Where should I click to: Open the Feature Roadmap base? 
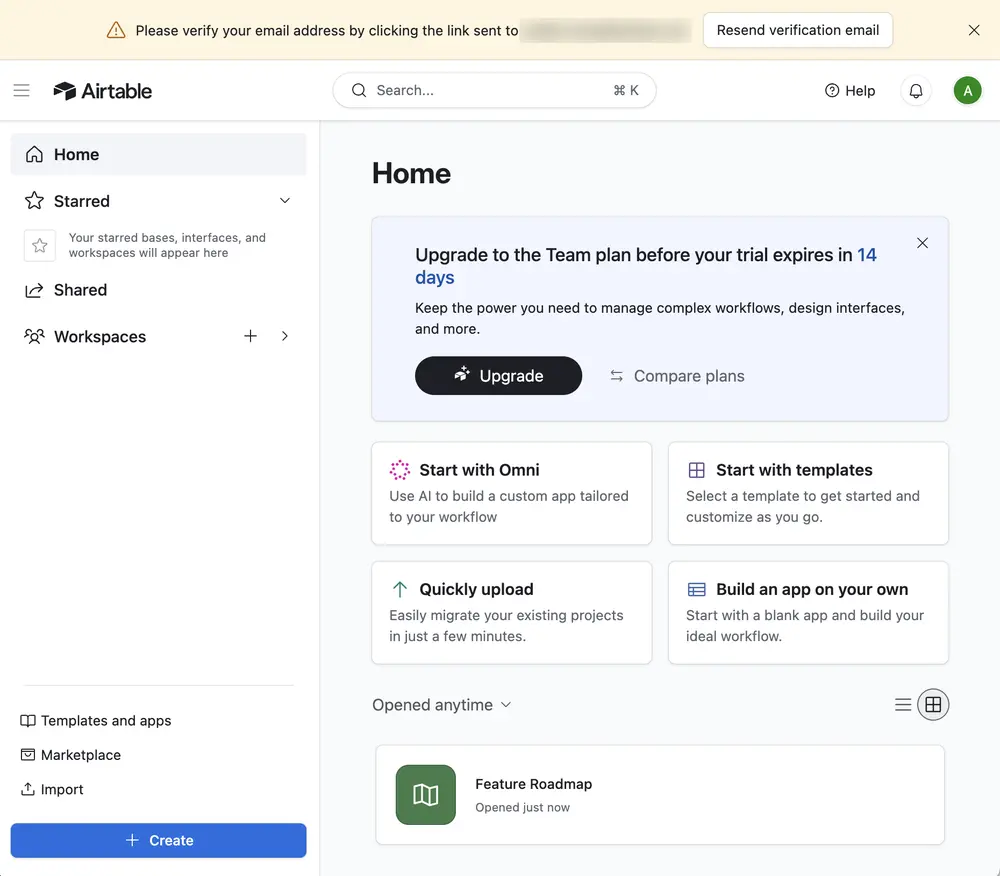(659, 794)
